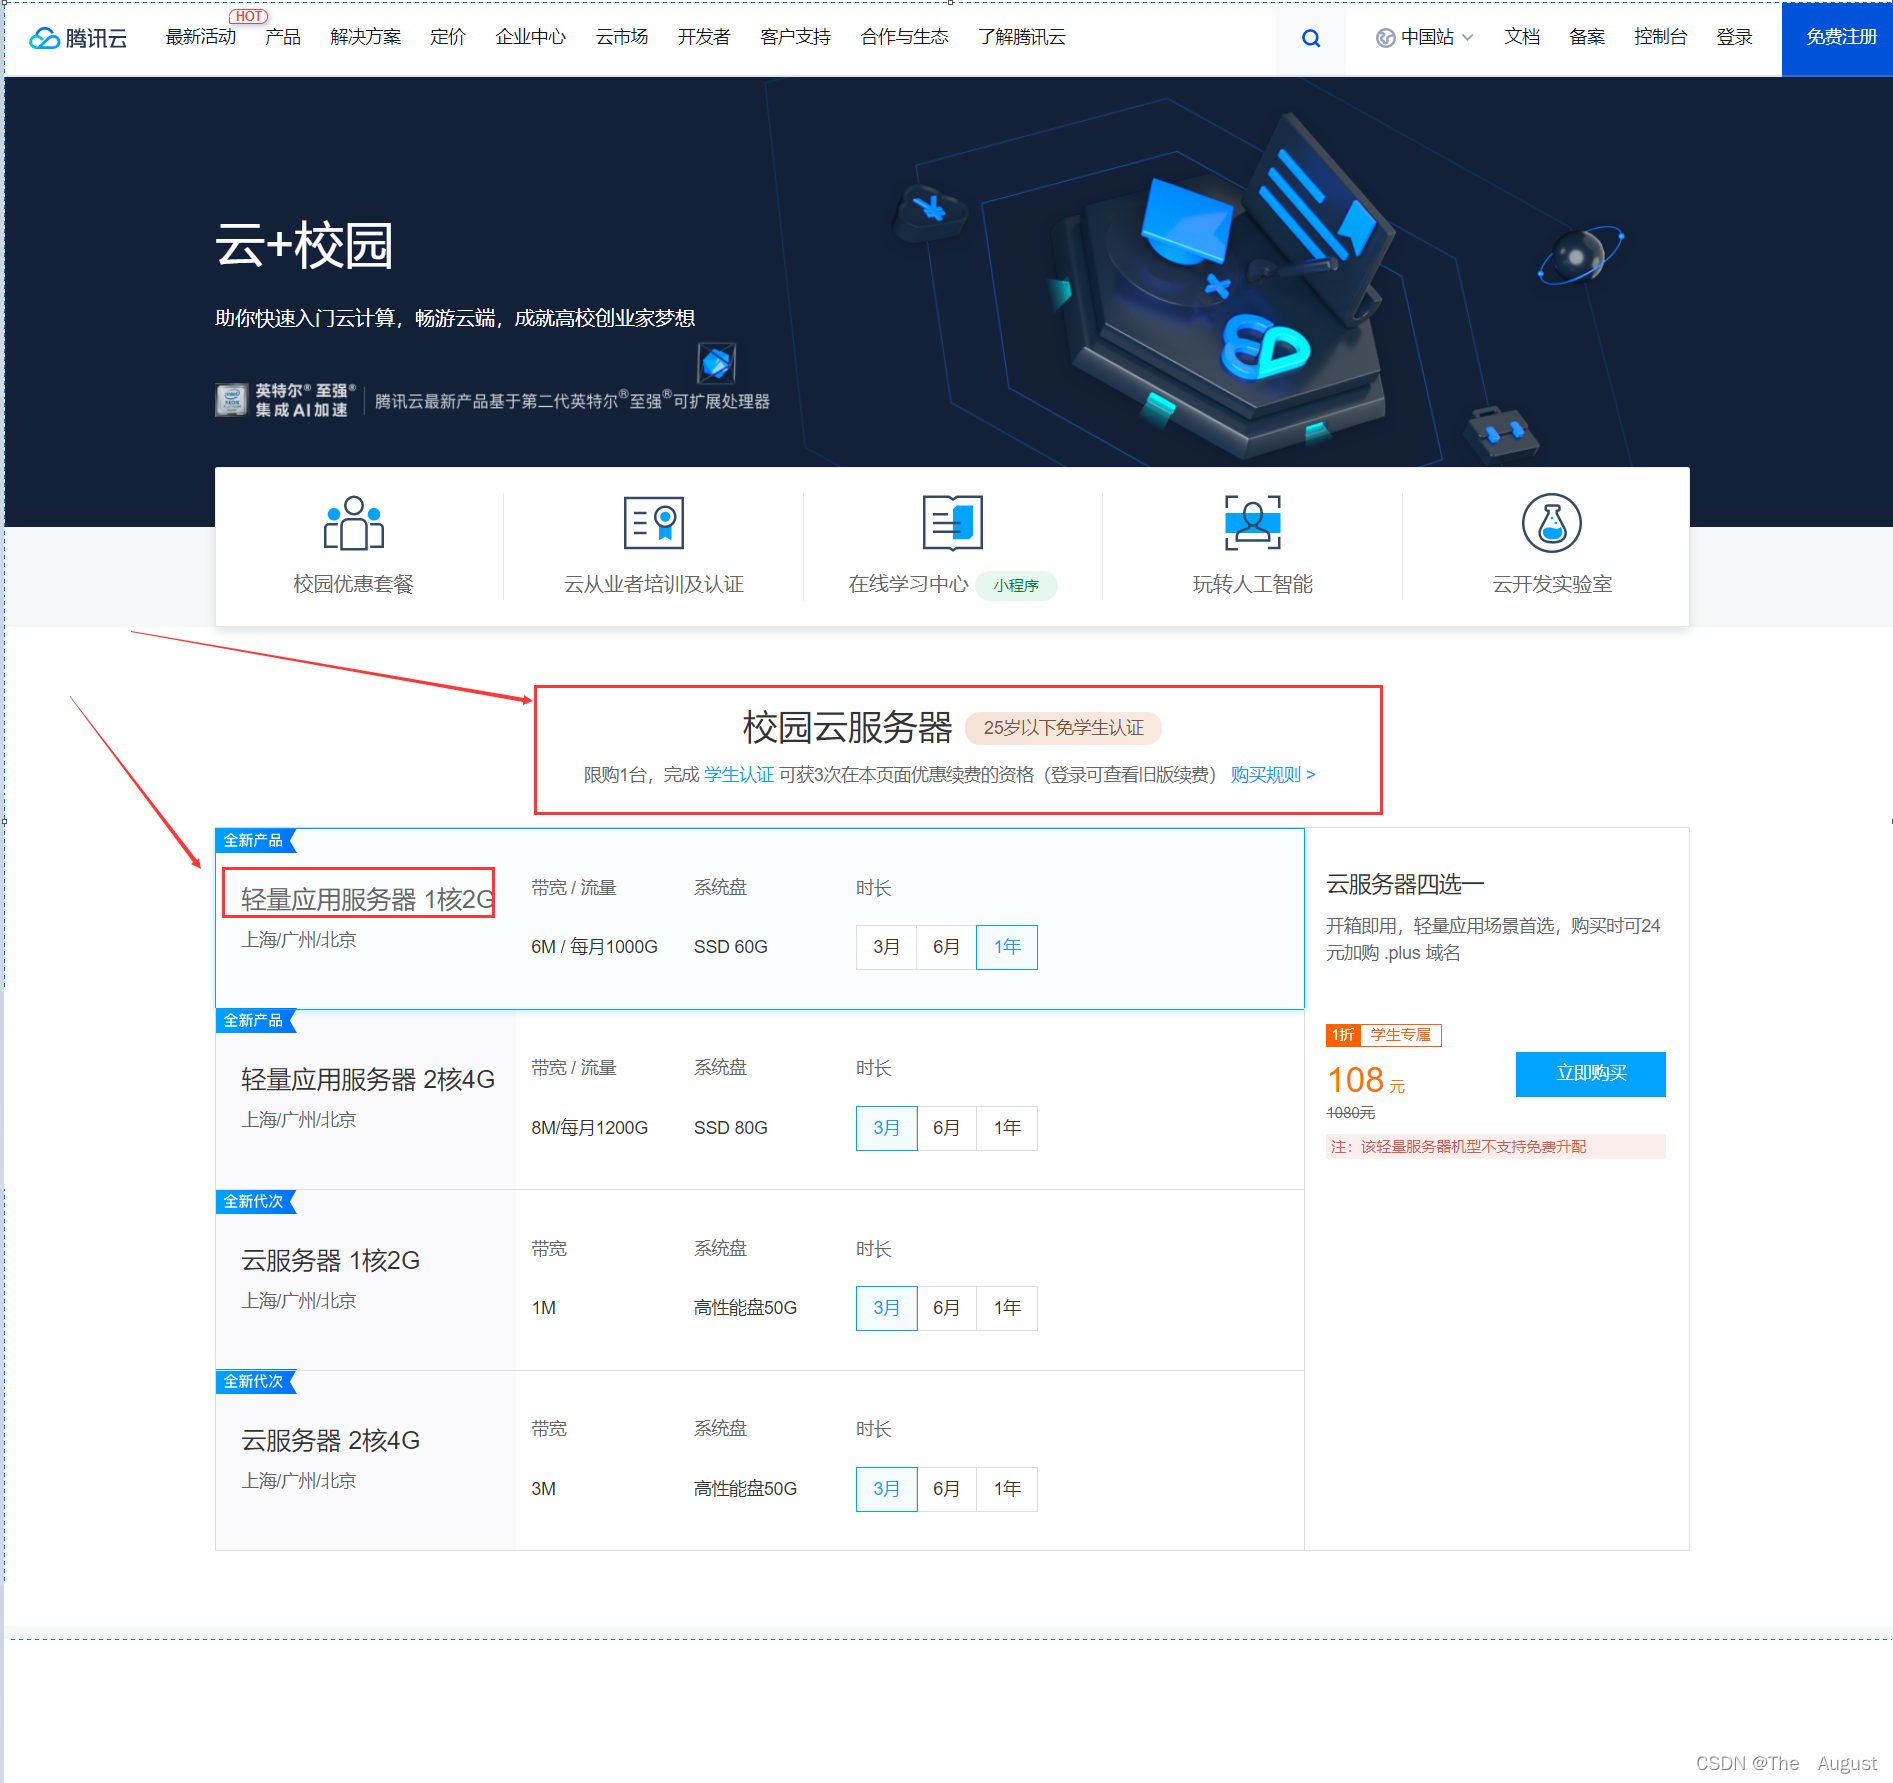Select the 云开发实验室 flask icon
Screen dimensions: 1893x1783
pos(1552,523)
